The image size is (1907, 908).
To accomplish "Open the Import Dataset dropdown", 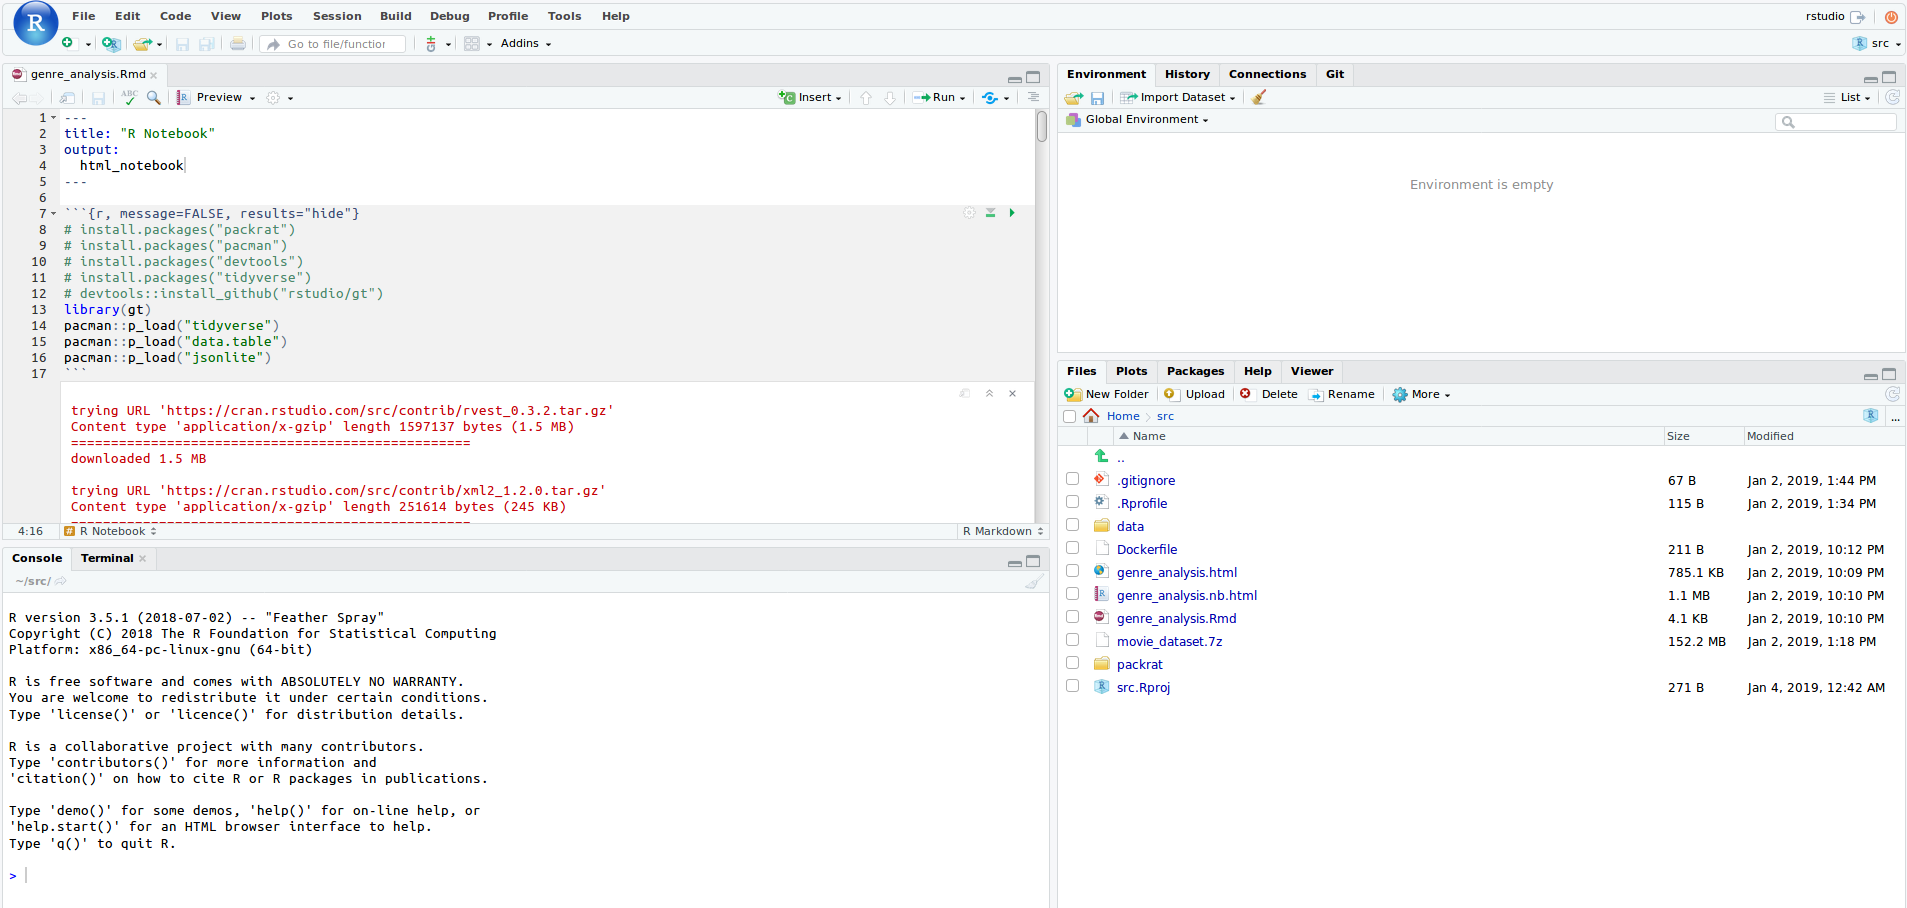I will click(x=1178, y=97).
